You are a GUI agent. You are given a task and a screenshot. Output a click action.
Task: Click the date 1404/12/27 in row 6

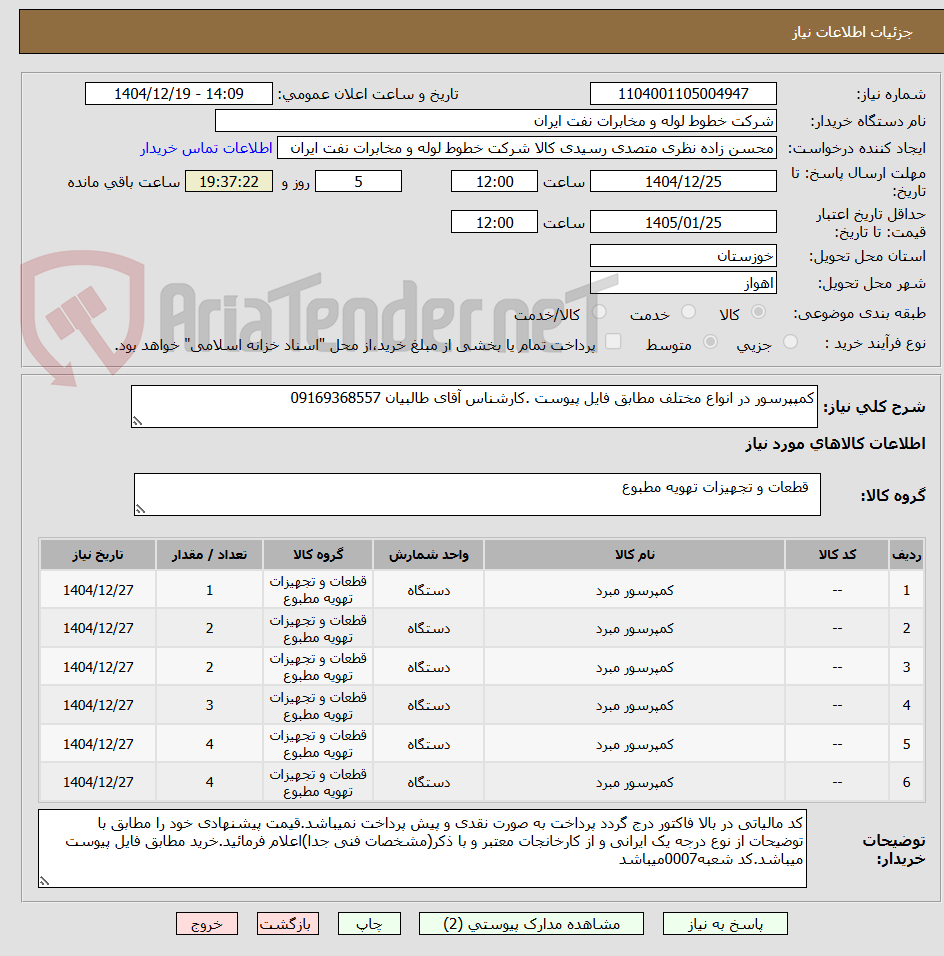[x=98, y=782]
